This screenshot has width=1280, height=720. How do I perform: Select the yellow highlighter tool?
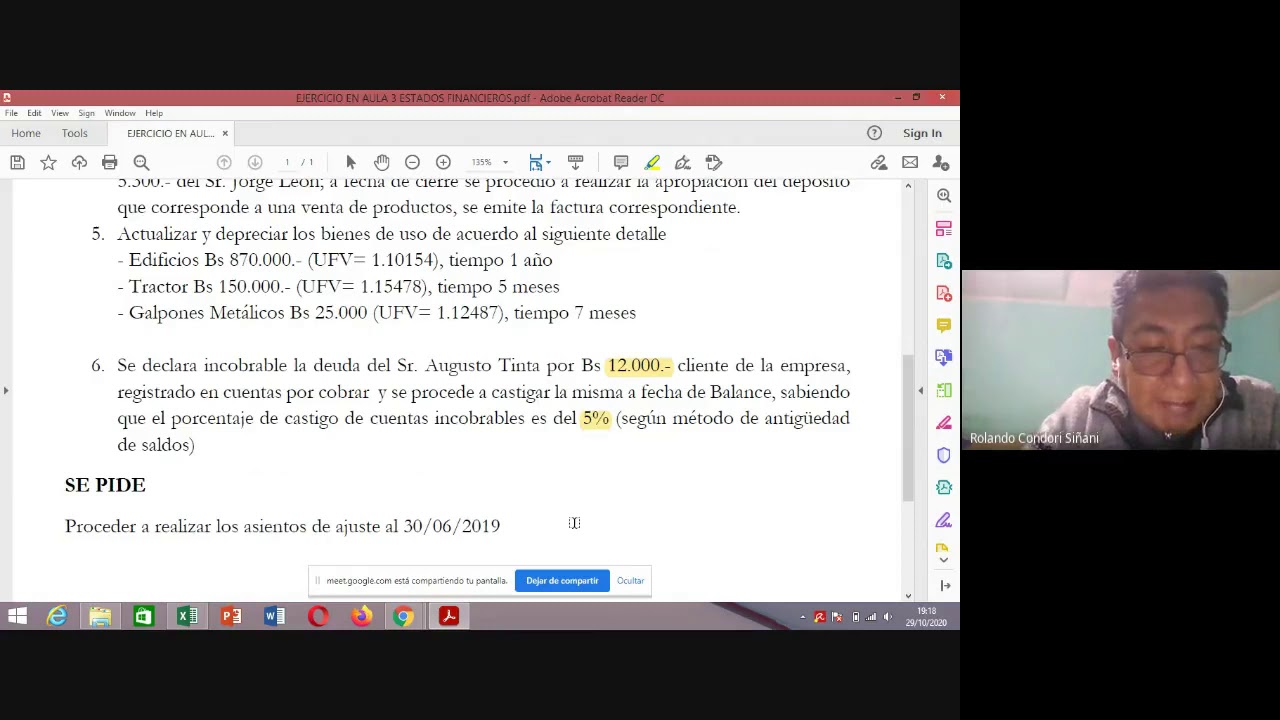pos(652,162)
